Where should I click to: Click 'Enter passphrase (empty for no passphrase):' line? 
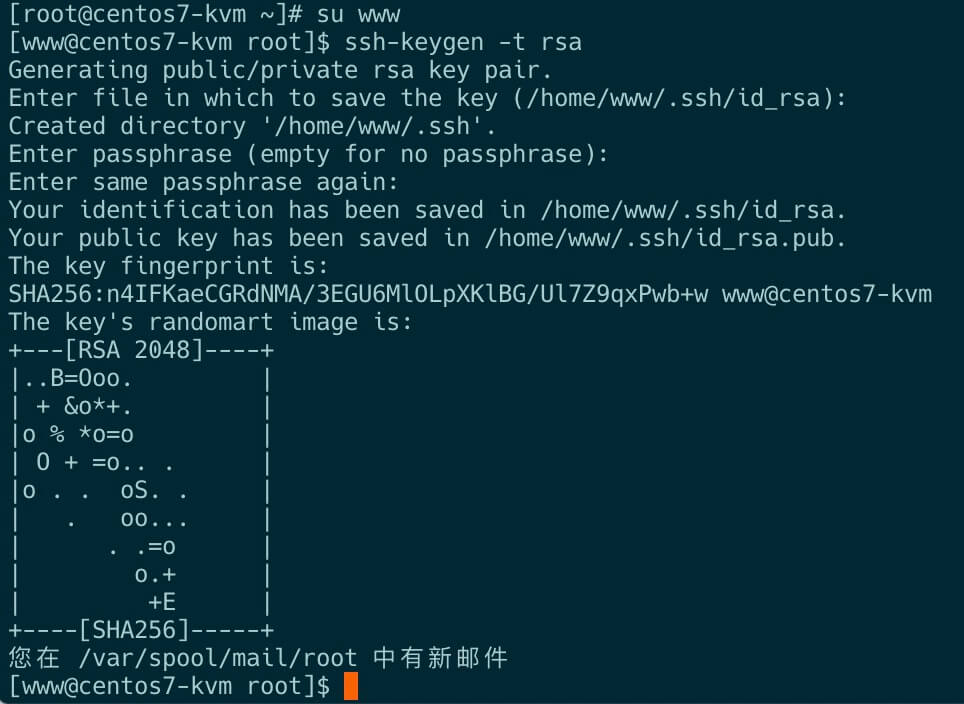click(x=309, y=154)
